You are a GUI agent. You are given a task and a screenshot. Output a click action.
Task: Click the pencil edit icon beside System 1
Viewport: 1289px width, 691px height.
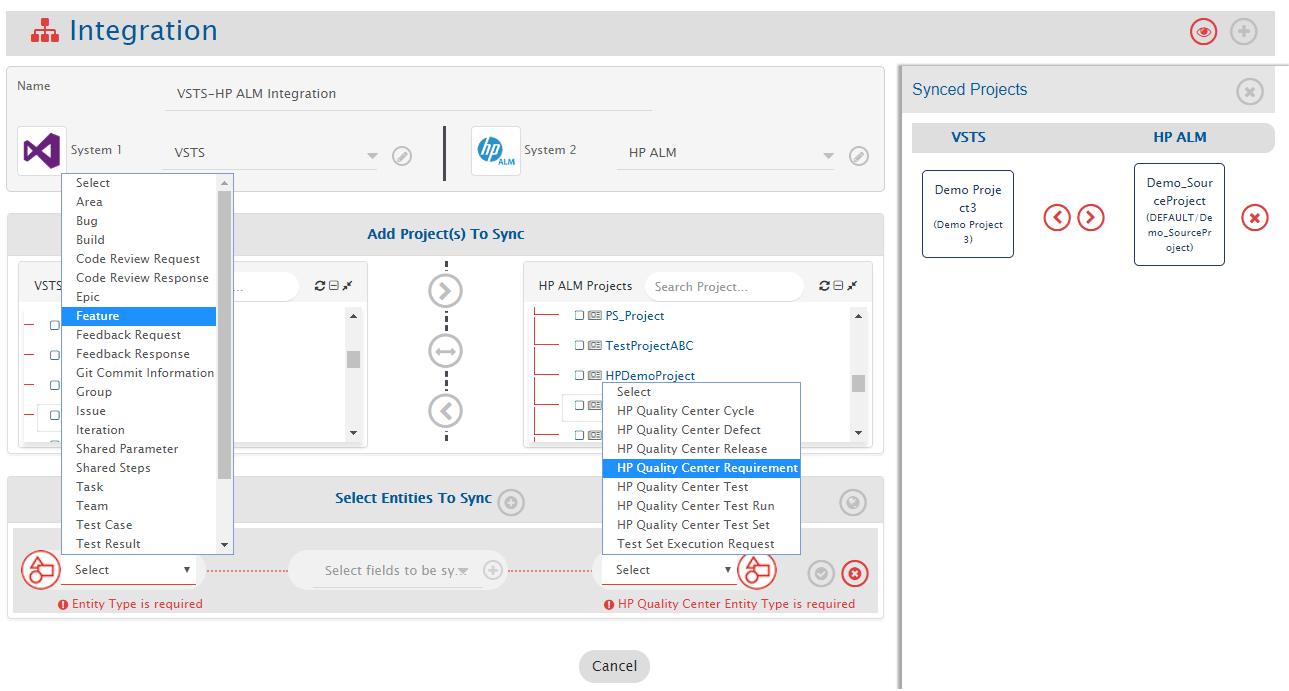(402, 156)
